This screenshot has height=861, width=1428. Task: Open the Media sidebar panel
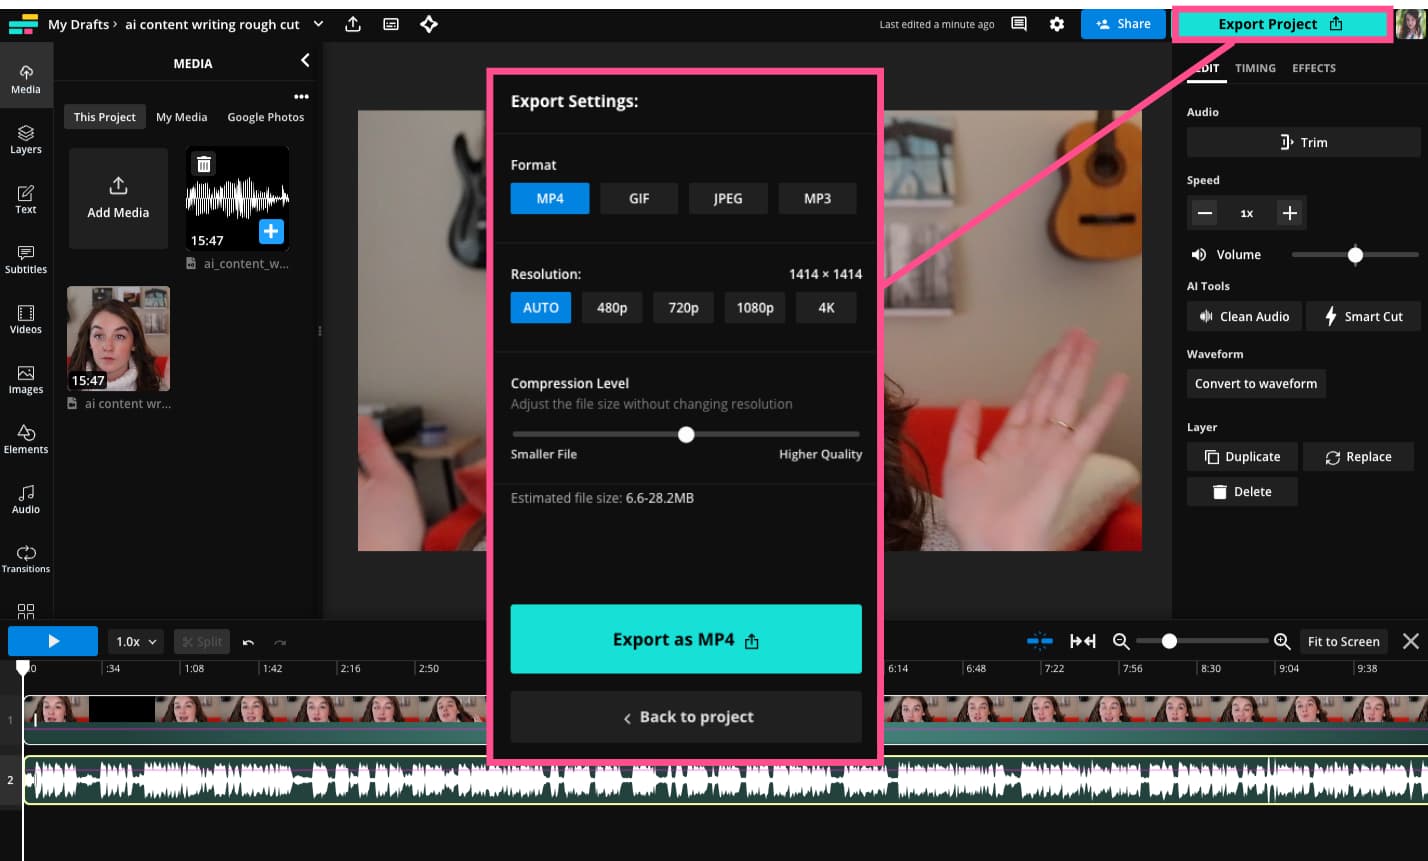pyautogui.click(x=26, y=79)
